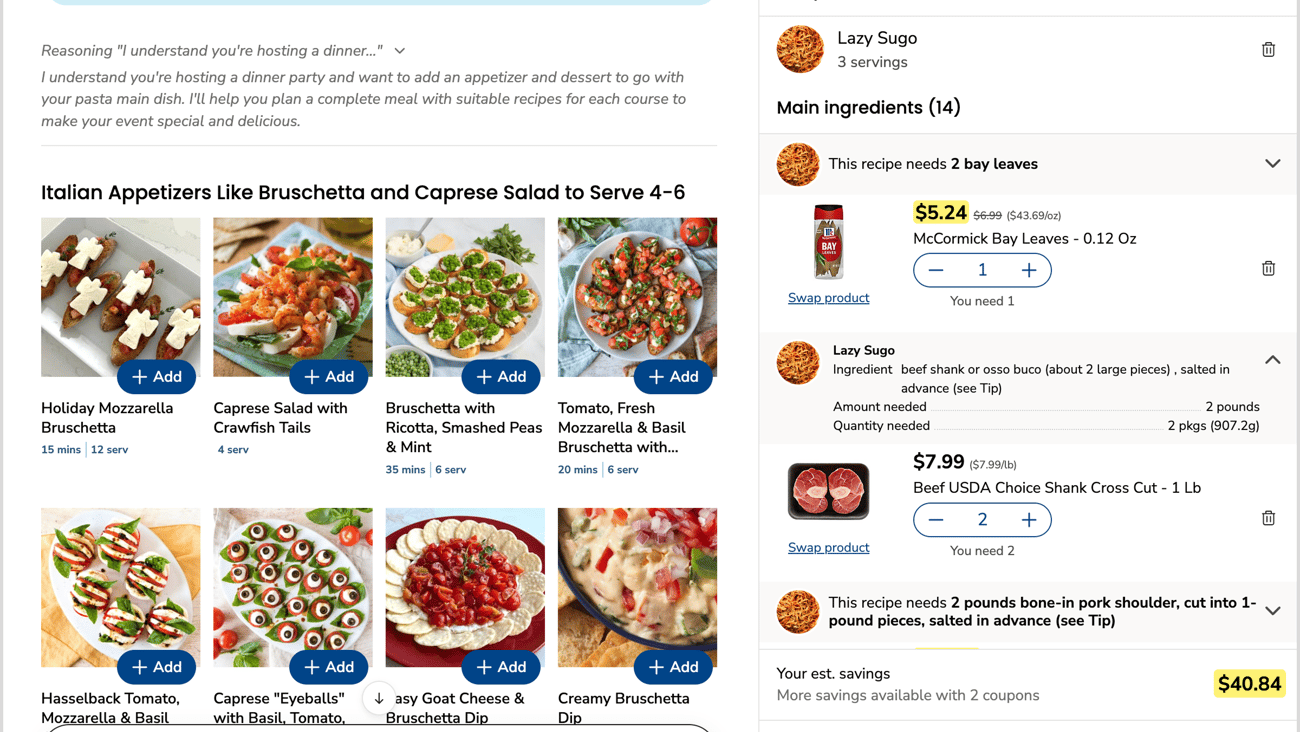Remove the Lazy Sugo recipe using trash icon
Screen dimensions: 1300x732
pyautogui.click(x=1267, y=48)
